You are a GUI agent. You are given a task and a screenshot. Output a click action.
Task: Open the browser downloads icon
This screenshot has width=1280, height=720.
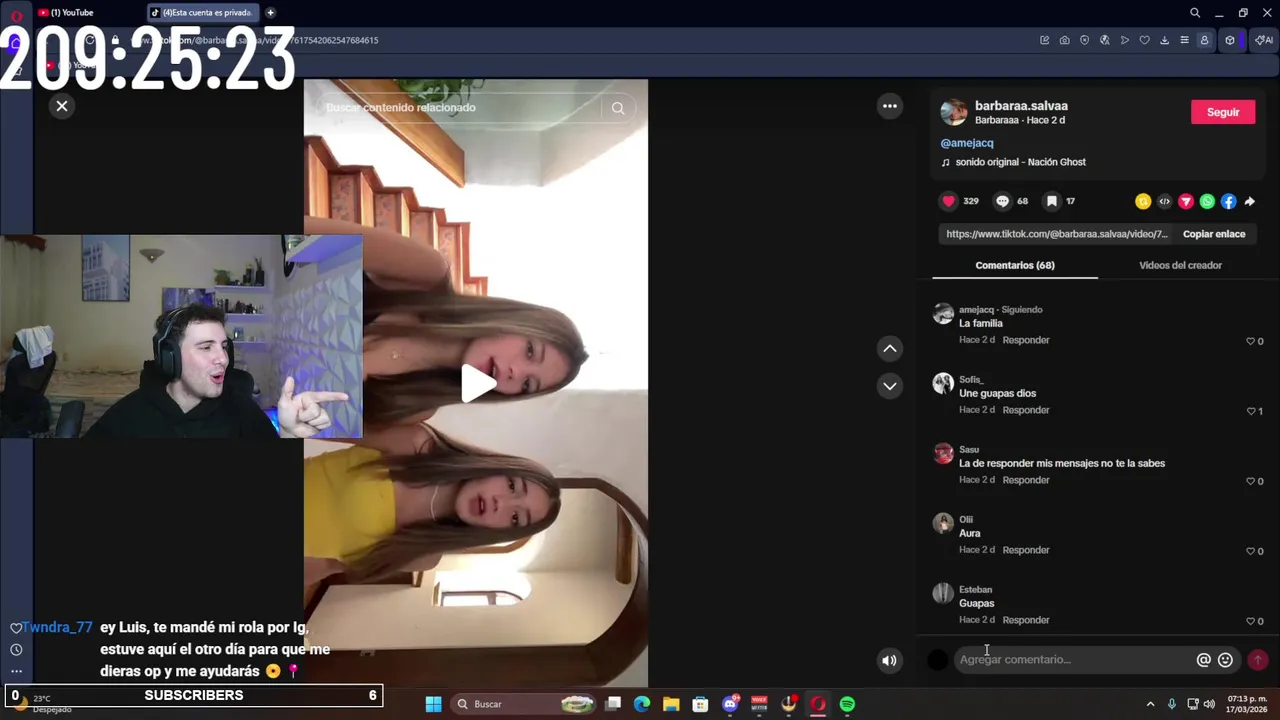point(1164,40)
